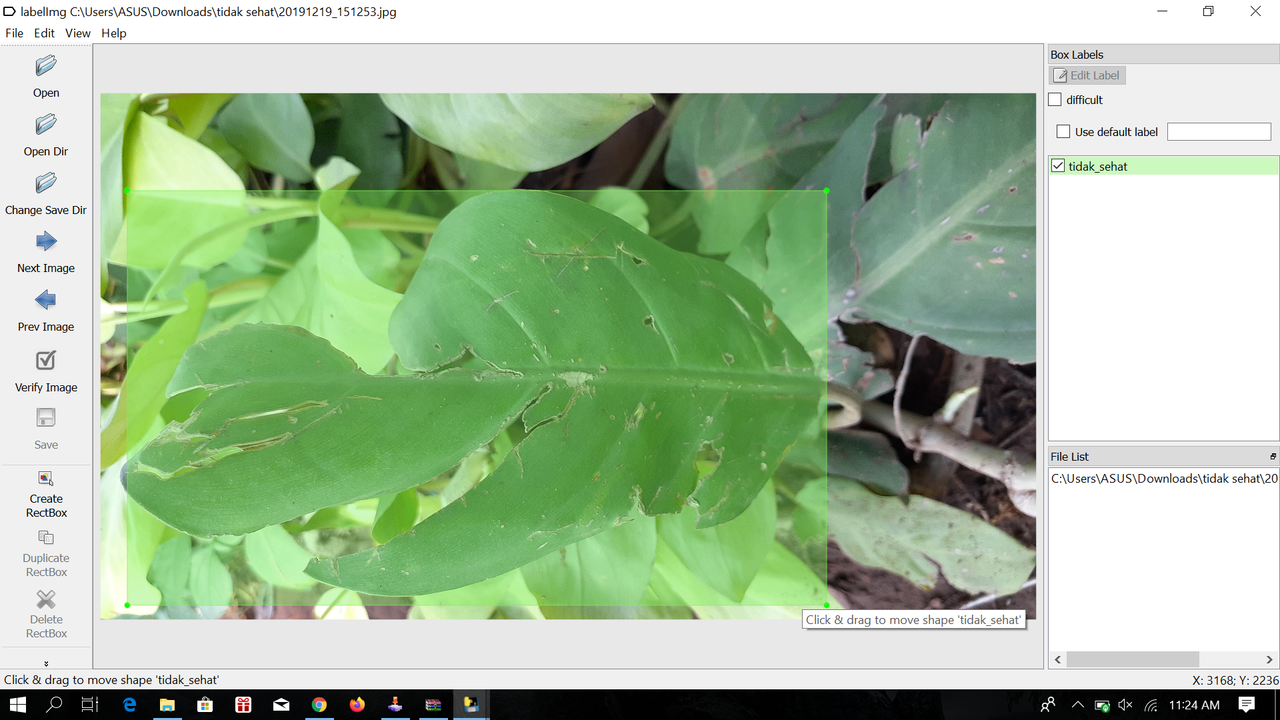
Task: Click the battery tray icon
Action: 1102,705
